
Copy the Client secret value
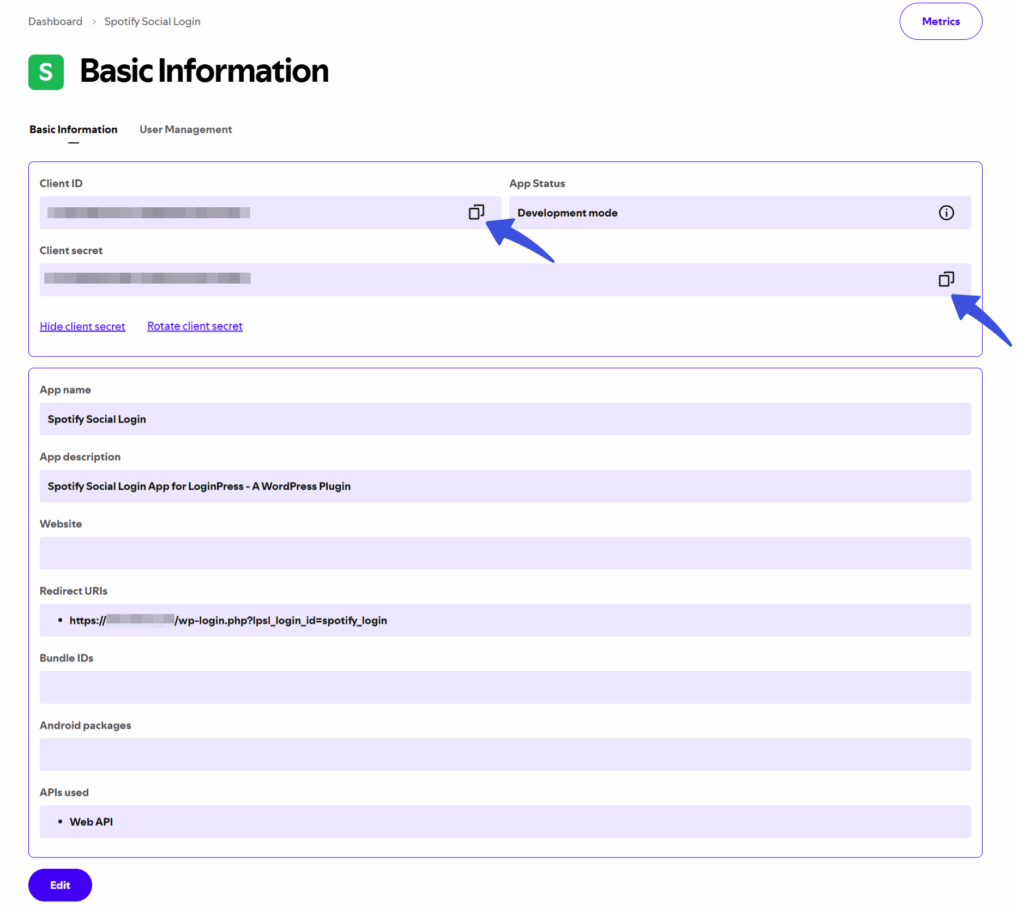pos(946,279)
